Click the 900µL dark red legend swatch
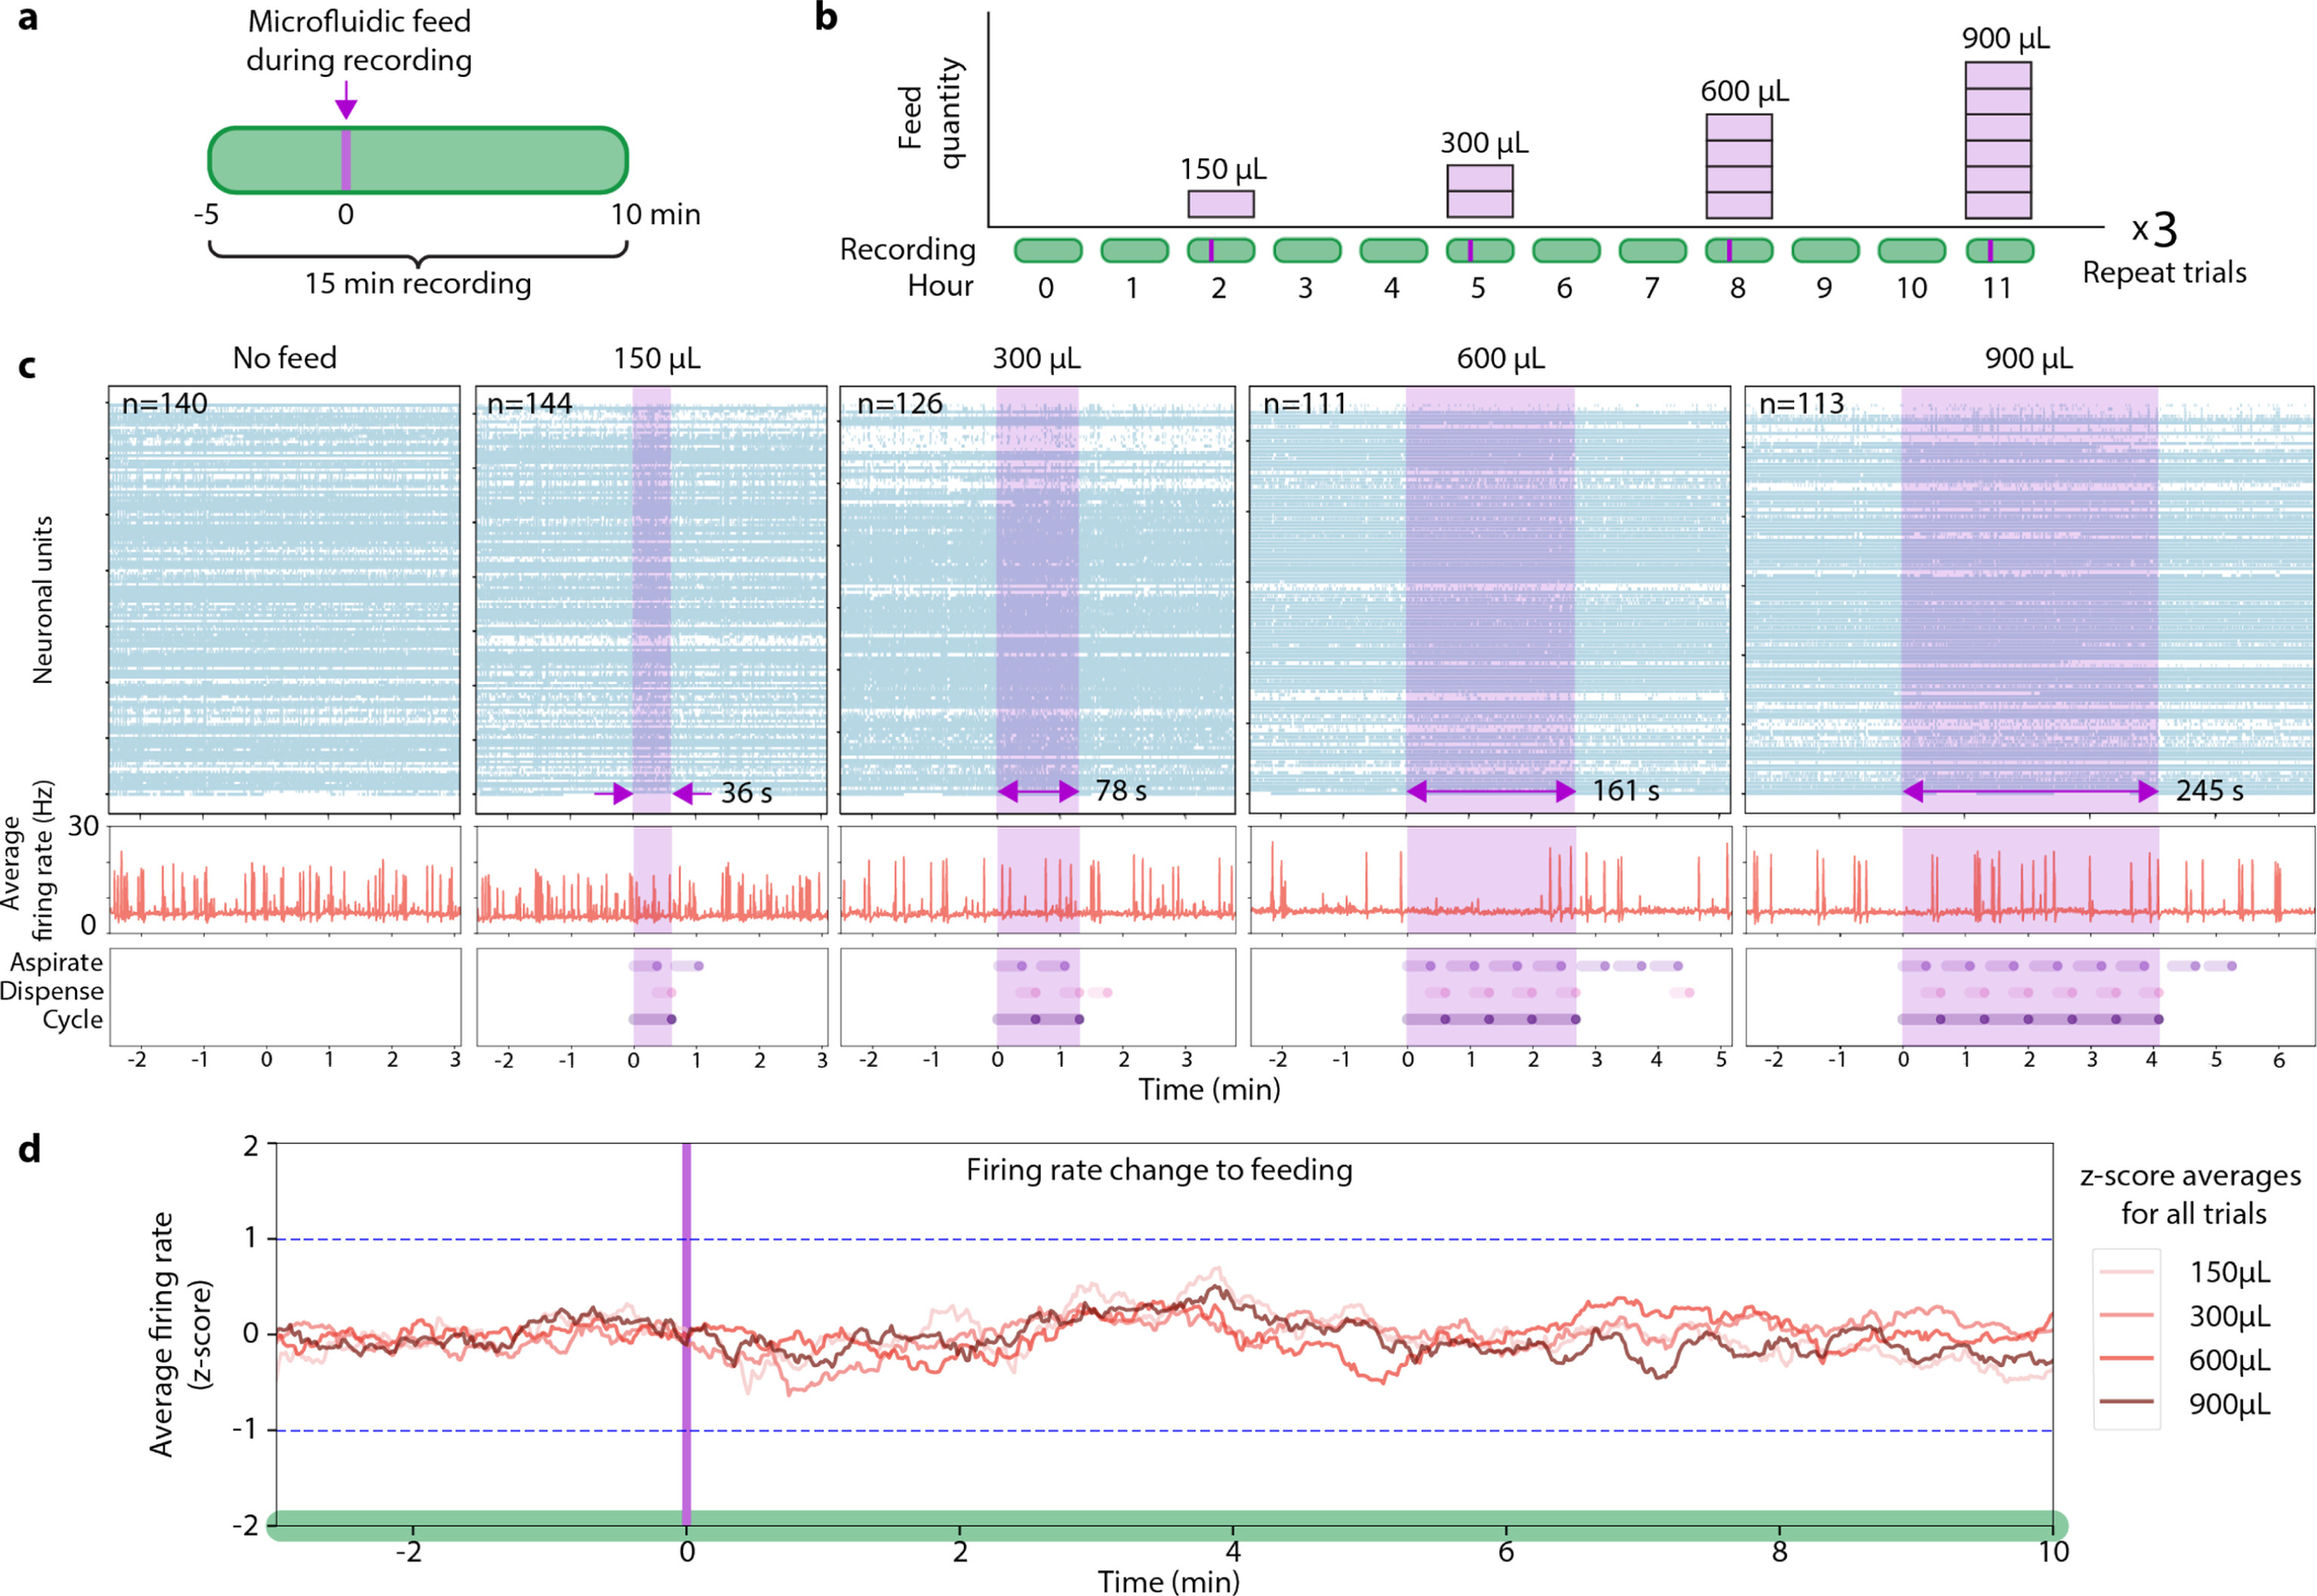This screenshot has width=2317, height=1596. pos(2126,1402)
